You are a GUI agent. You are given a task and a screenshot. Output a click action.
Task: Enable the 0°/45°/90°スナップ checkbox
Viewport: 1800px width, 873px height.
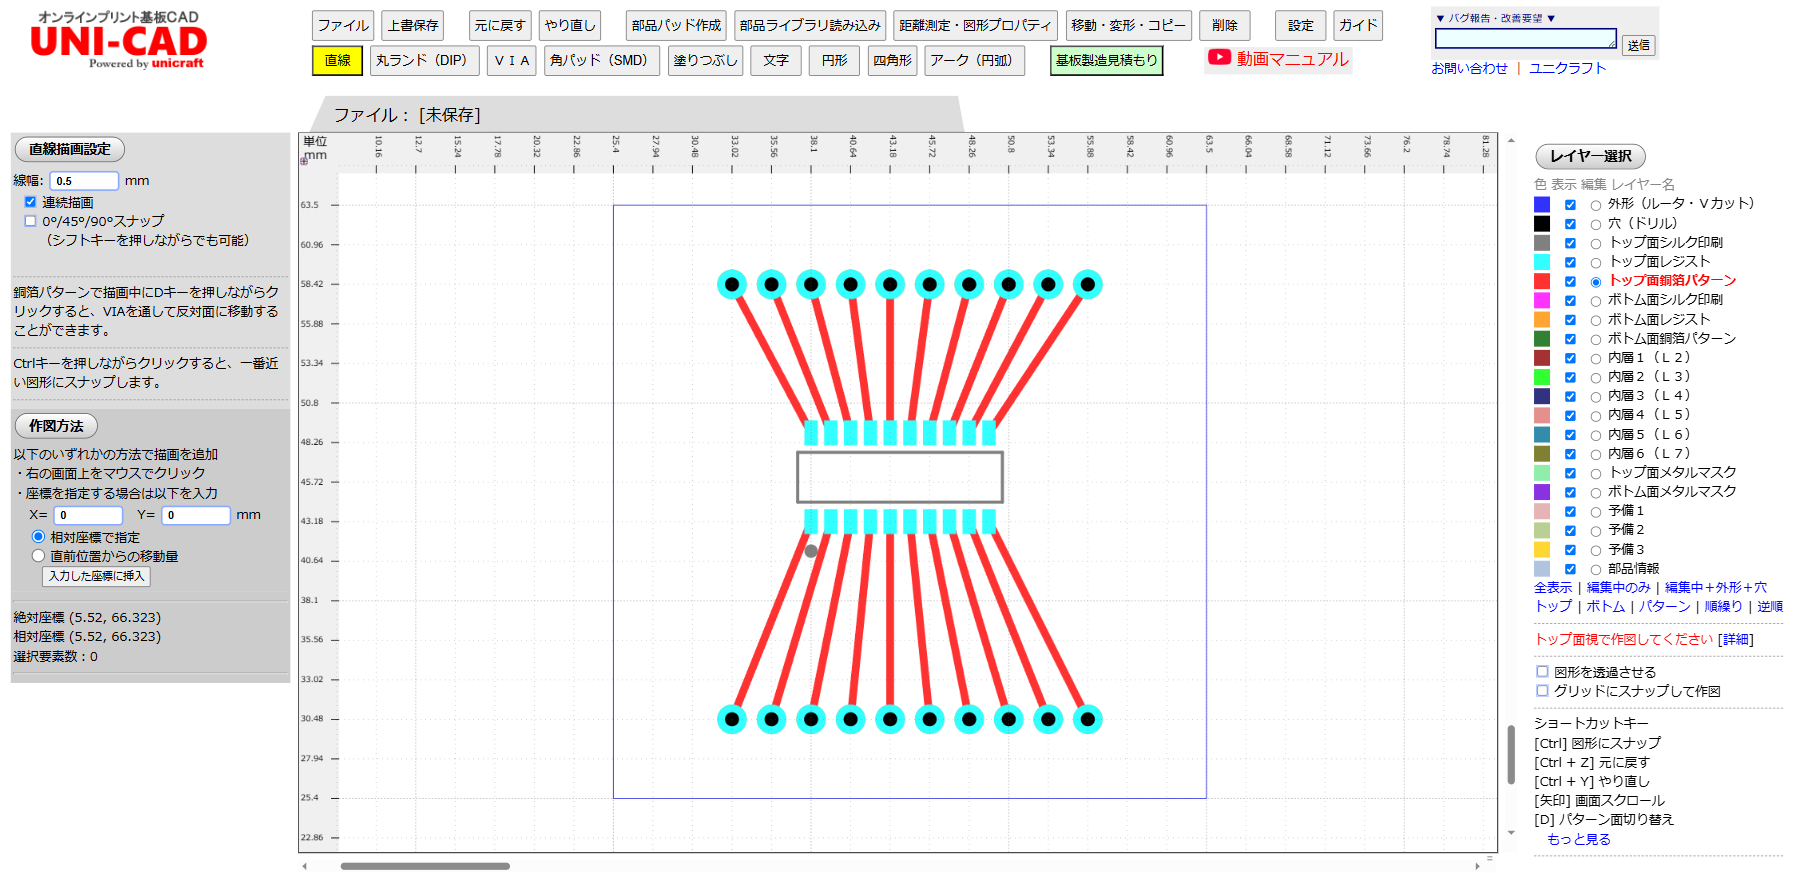click(30, 221)
